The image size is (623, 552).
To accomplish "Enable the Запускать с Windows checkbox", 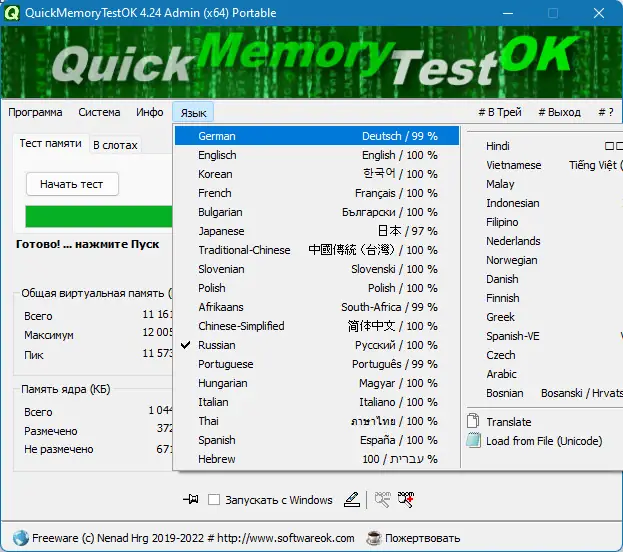I will click(214, 500).
